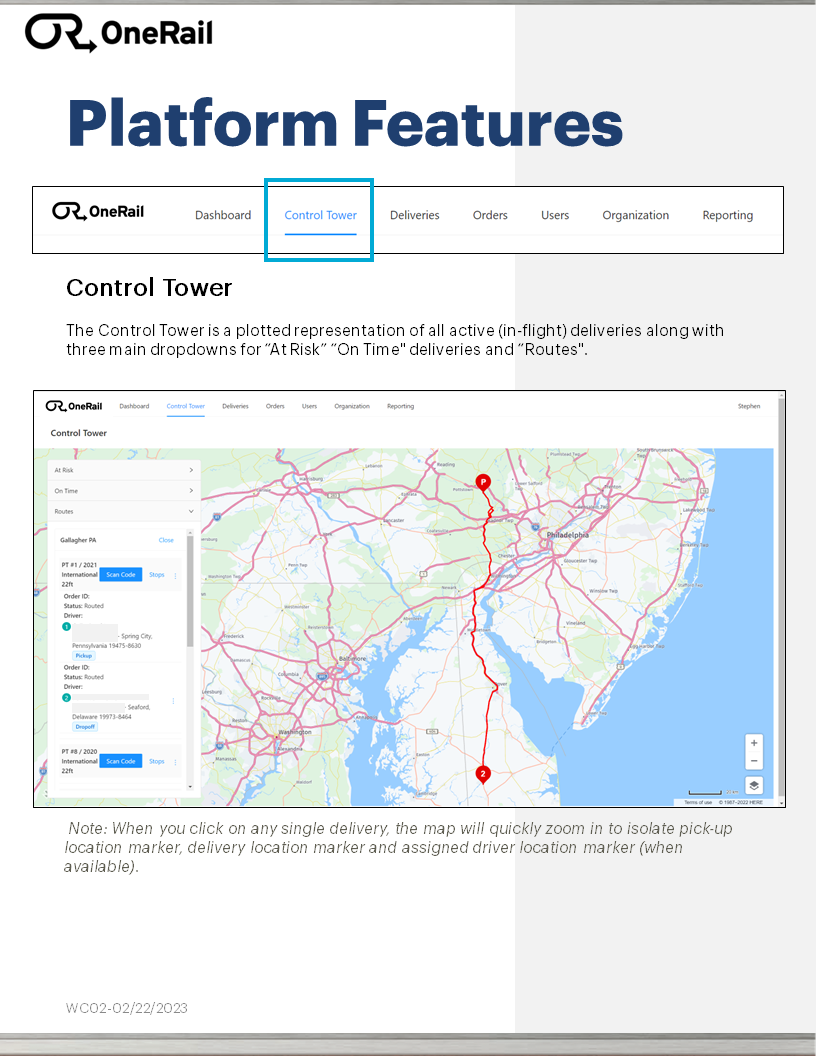Click Scan Code for PT #1 / 2021
The width and height of the screenshot is (816, 1056).
click(x=121, y=574)
